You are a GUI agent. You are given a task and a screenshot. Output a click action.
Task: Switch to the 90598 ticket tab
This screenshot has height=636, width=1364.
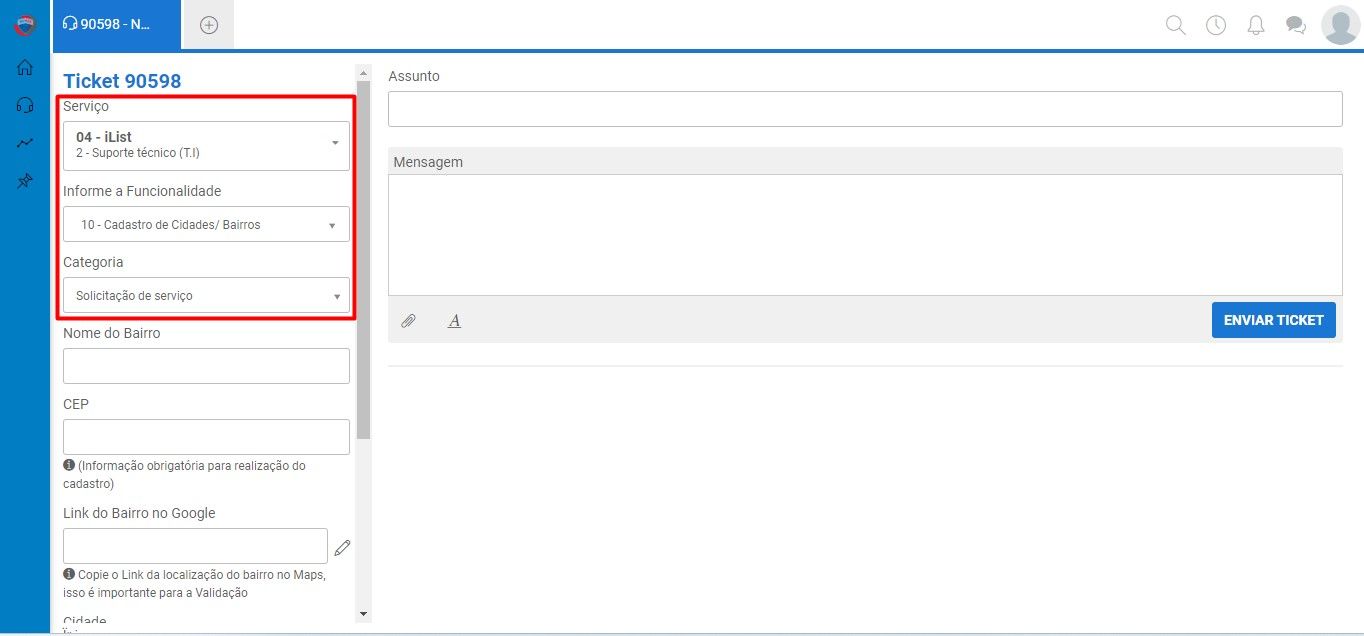coord(116,24)
